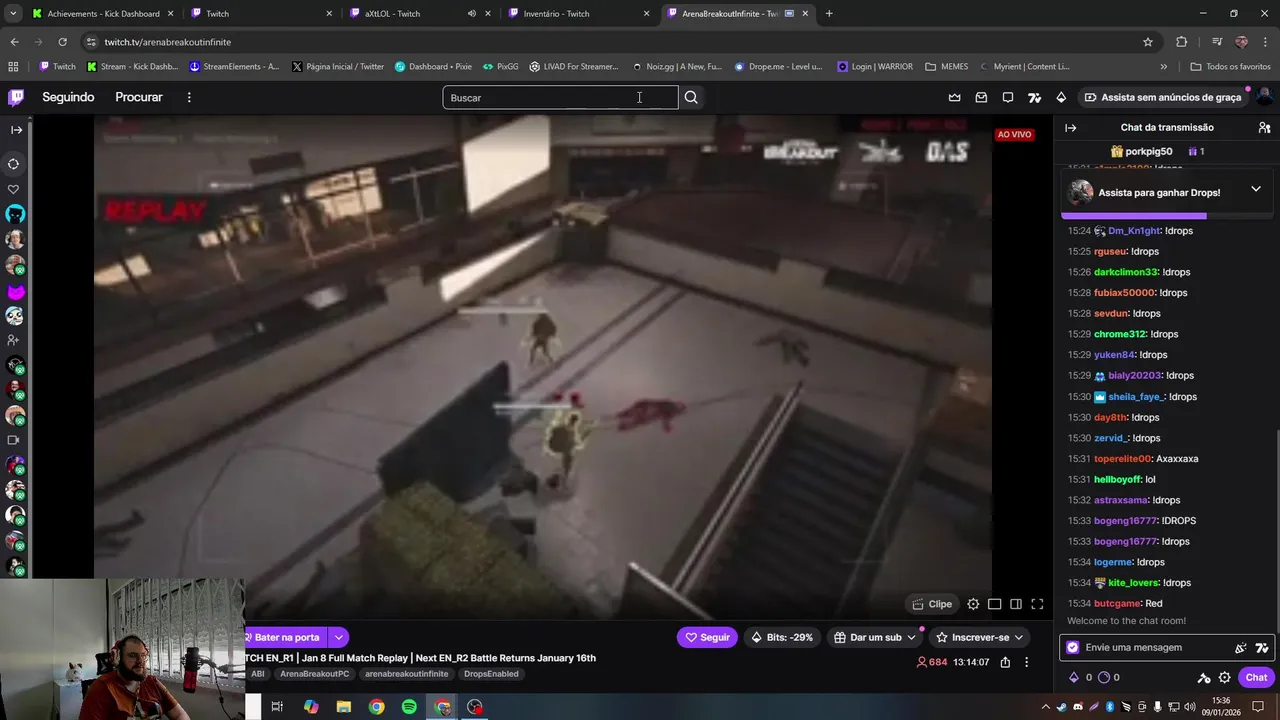Viewport: 1280px width, 720px height.
Task: Open the Seguindo section
Action: tap(68, 97)
